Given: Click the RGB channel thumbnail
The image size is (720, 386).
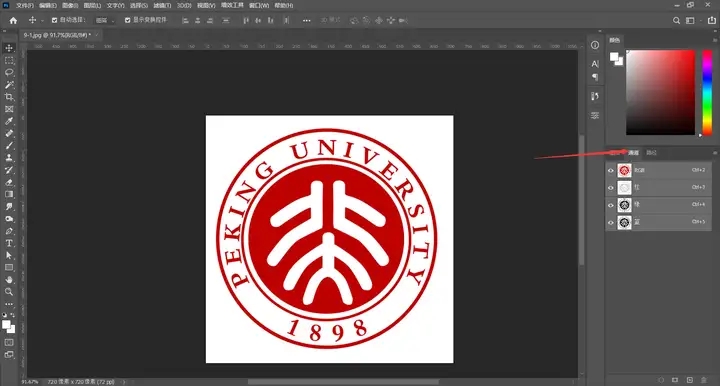Looking at the screenshot, I should click(x=624, y=171).
